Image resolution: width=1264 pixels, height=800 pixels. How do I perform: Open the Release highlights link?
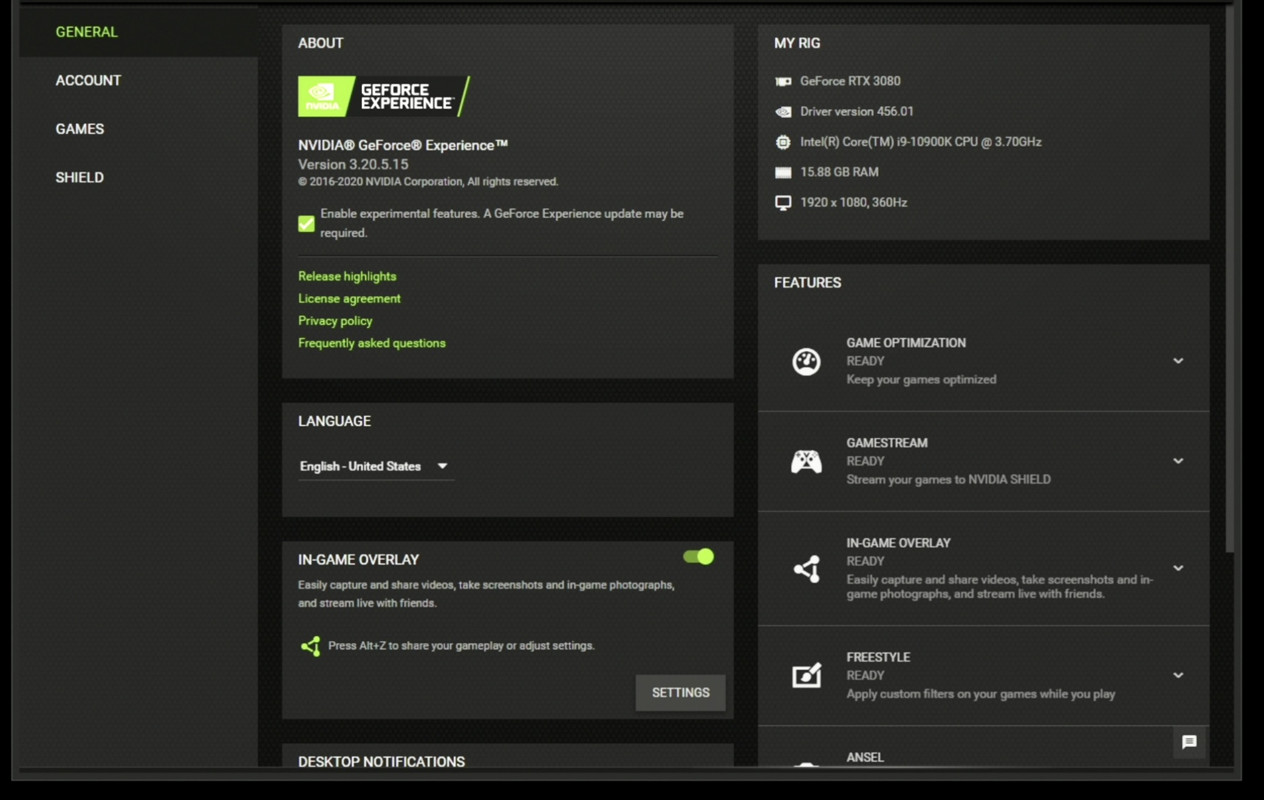347,276
